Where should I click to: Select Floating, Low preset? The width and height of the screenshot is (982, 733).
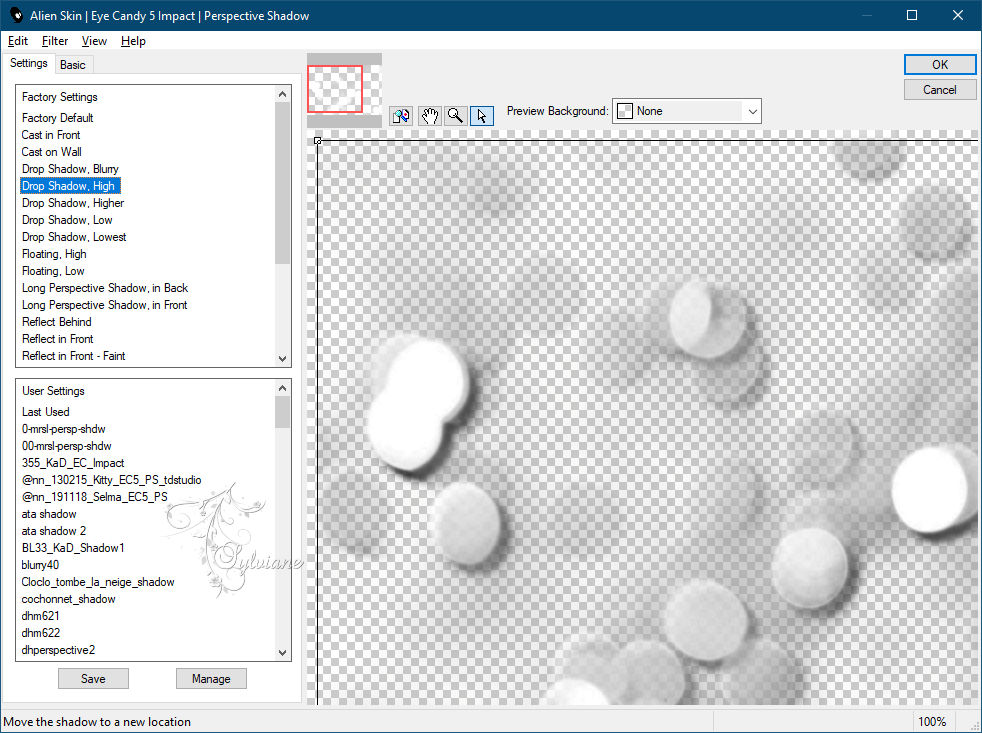53,271
